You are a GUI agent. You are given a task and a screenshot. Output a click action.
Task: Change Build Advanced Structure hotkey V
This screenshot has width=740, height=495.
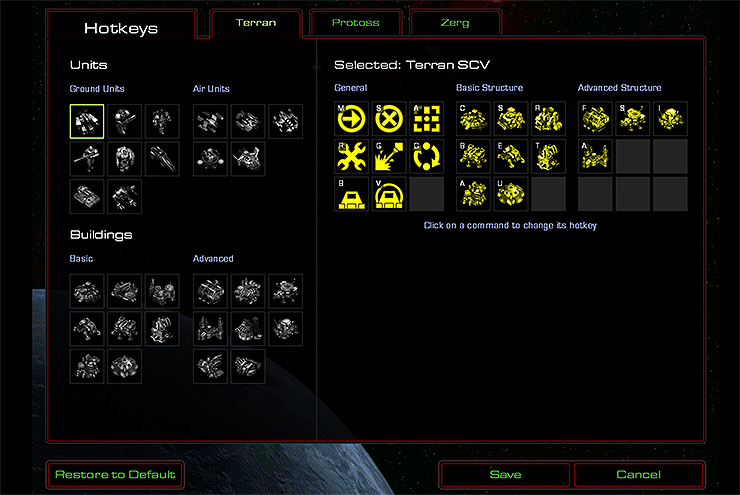point(389,194)
